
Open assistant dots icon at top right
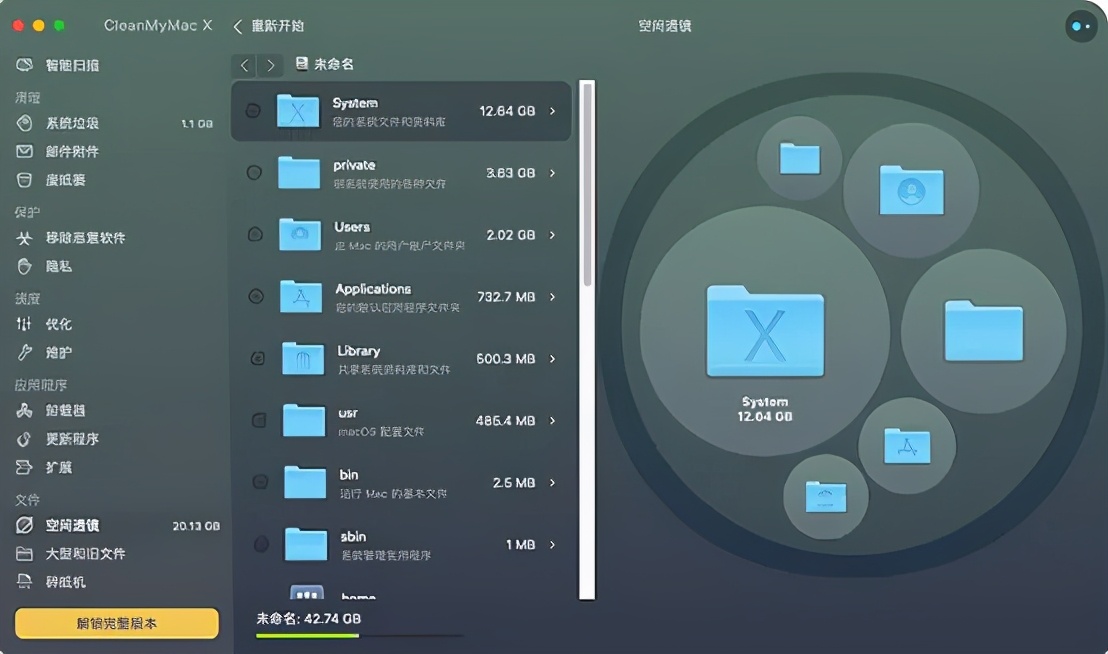coord(1080,26)
